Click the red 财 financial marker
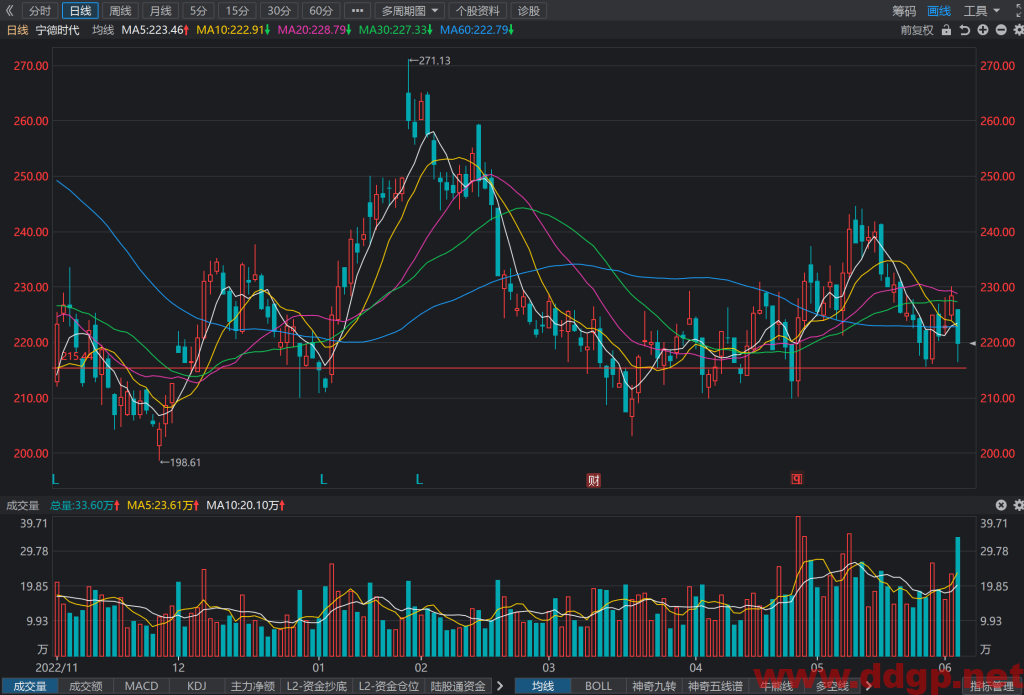This screenshot has height=695, width=1024. click(593, 480)
